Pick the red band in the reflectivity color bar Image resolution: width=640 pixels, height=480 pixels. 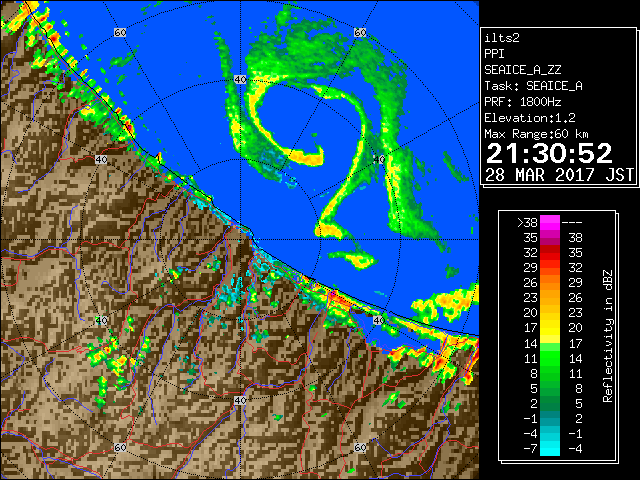[x=550, y=253]
